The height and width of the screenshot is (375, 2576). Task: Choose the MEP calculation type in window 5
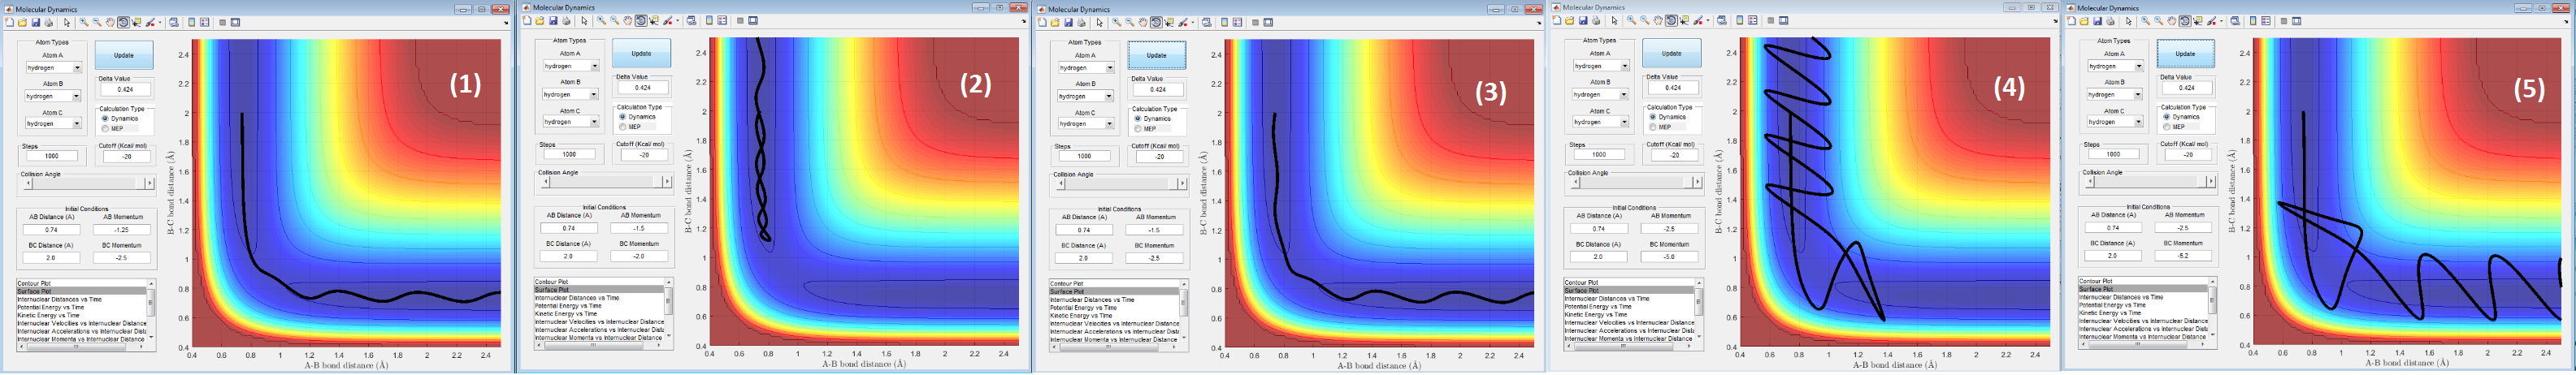(2167, 127)
